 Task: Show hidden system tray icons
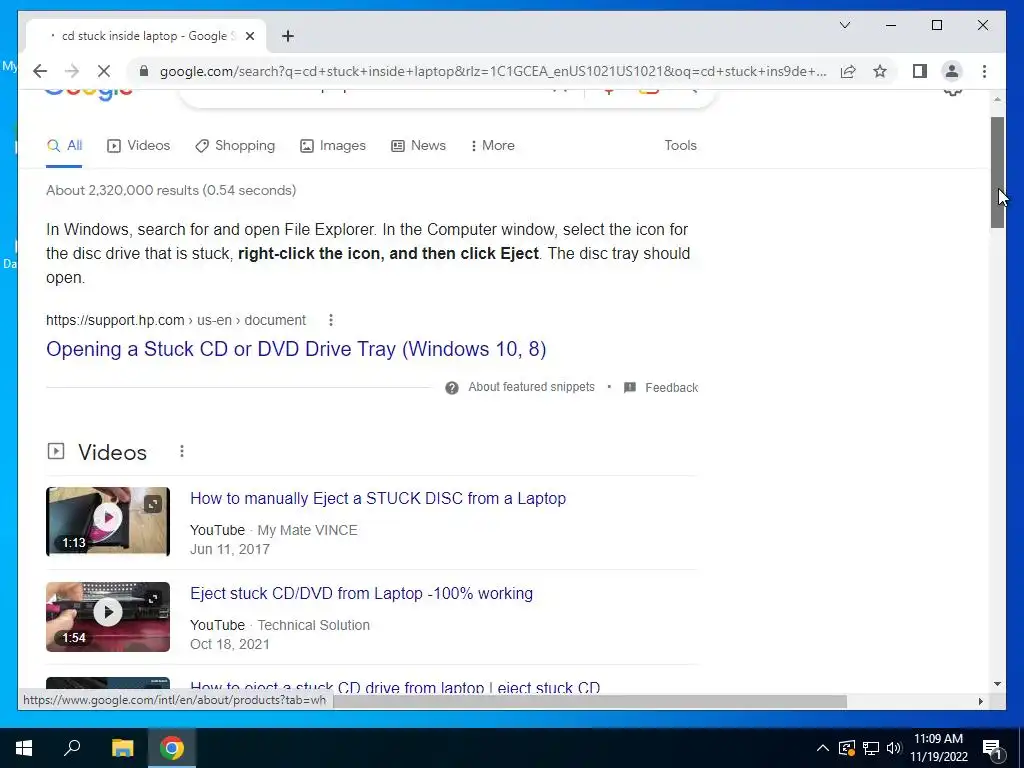click(x=823, y=748)
